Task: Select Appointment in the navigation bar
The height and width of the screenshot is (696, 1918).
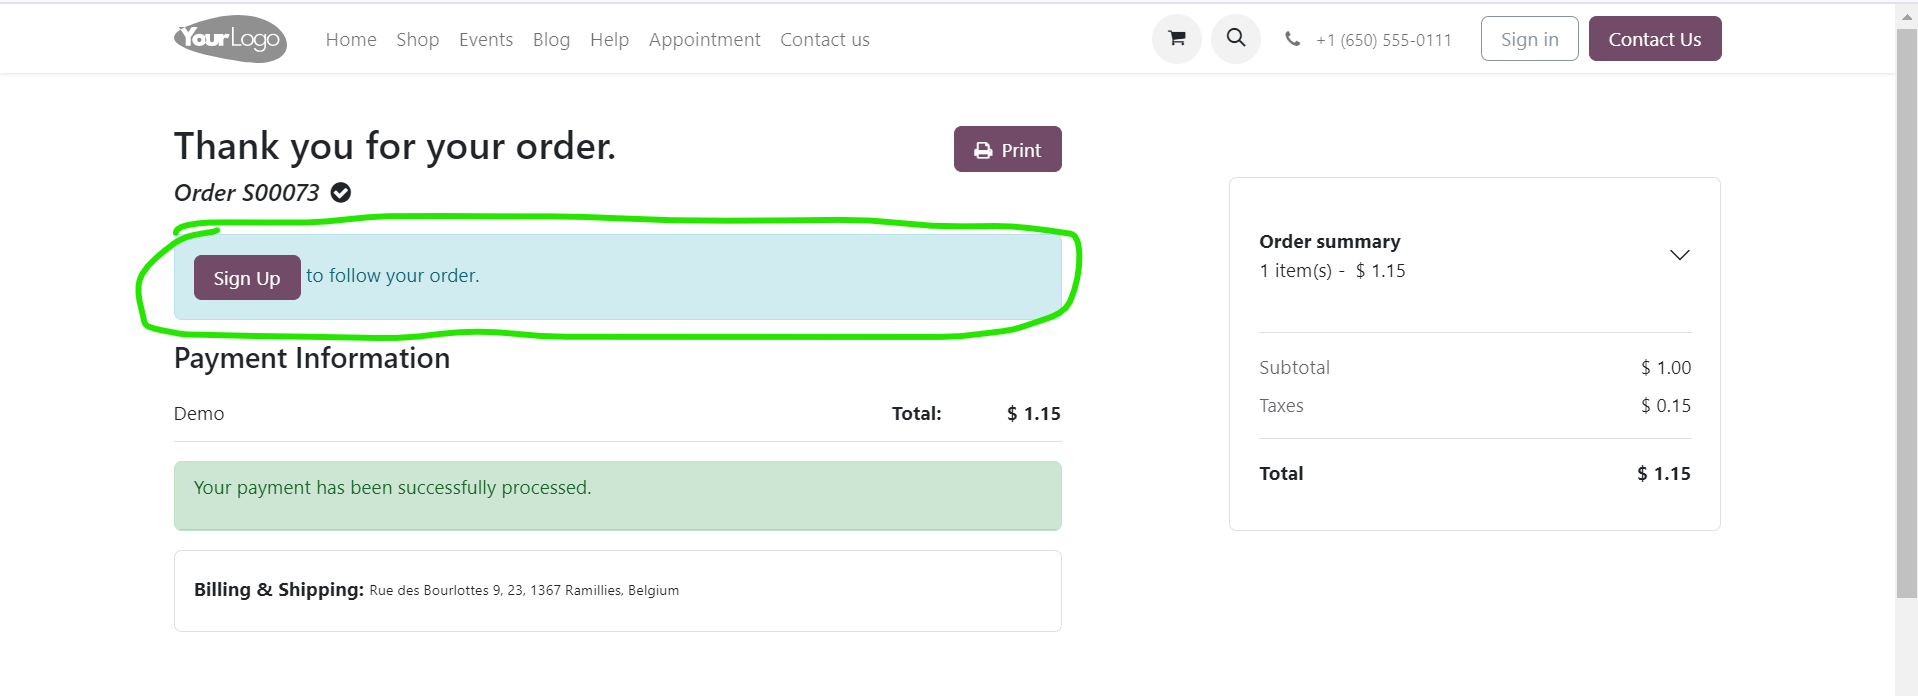Action: tap(704, 40)
